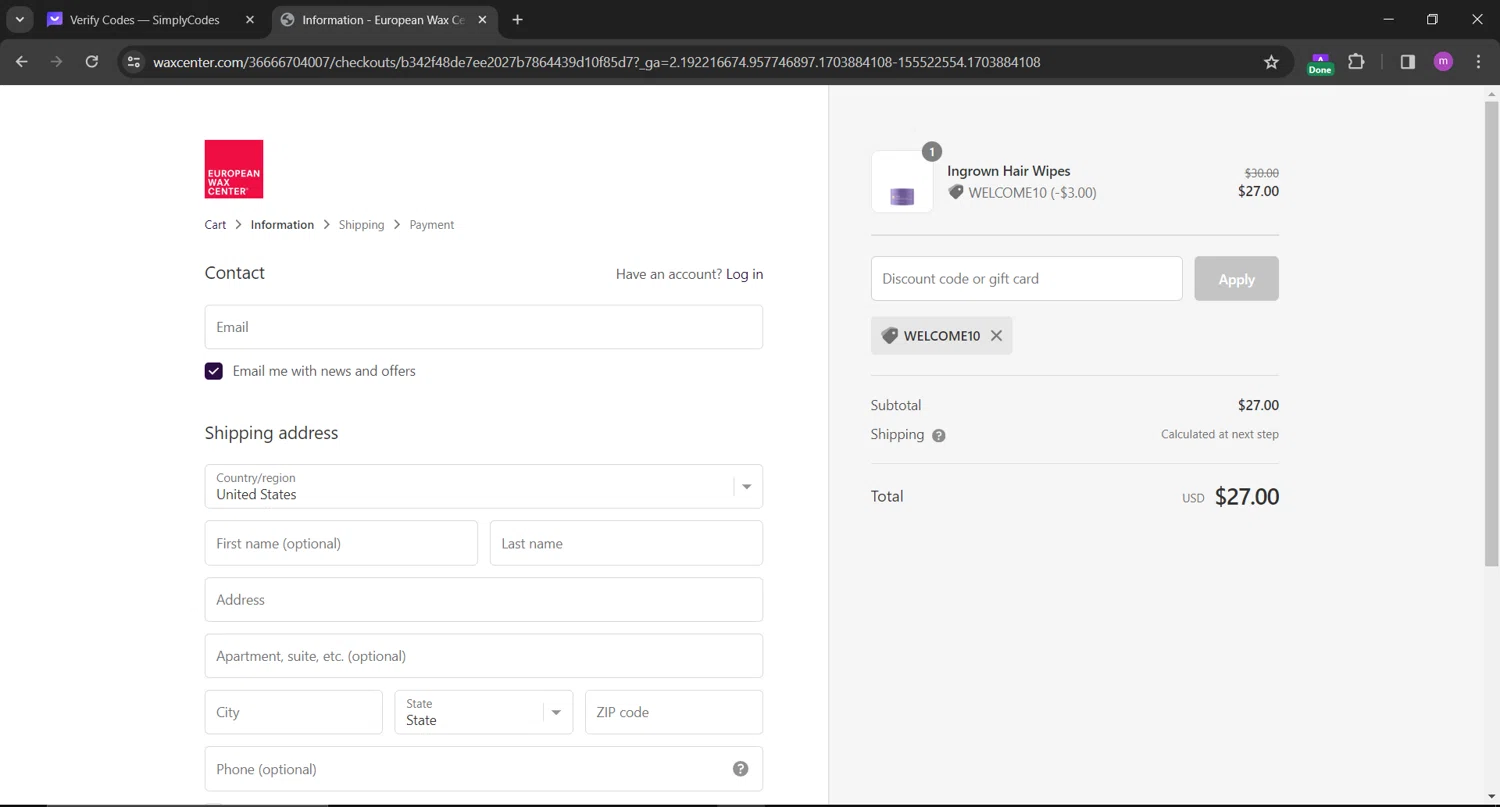
Task: Click the Address input field
Action: [484, 600]
